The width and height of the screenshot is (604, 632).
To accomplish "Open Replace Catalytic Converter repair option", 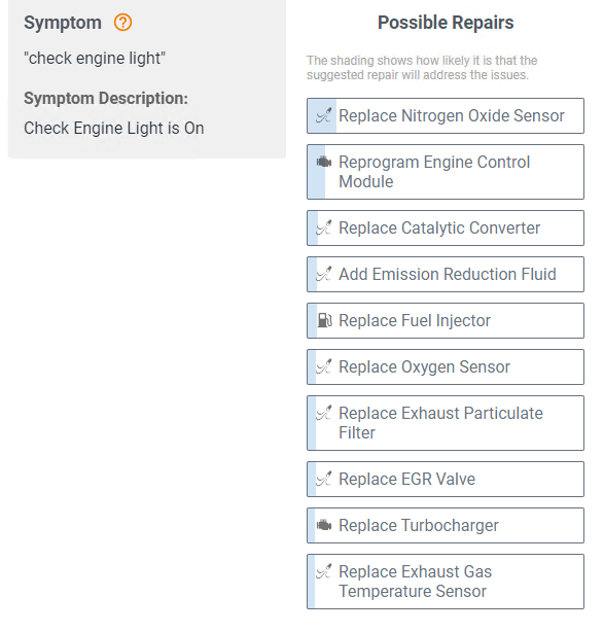I will pyautogui.click(x=445, y=228).
